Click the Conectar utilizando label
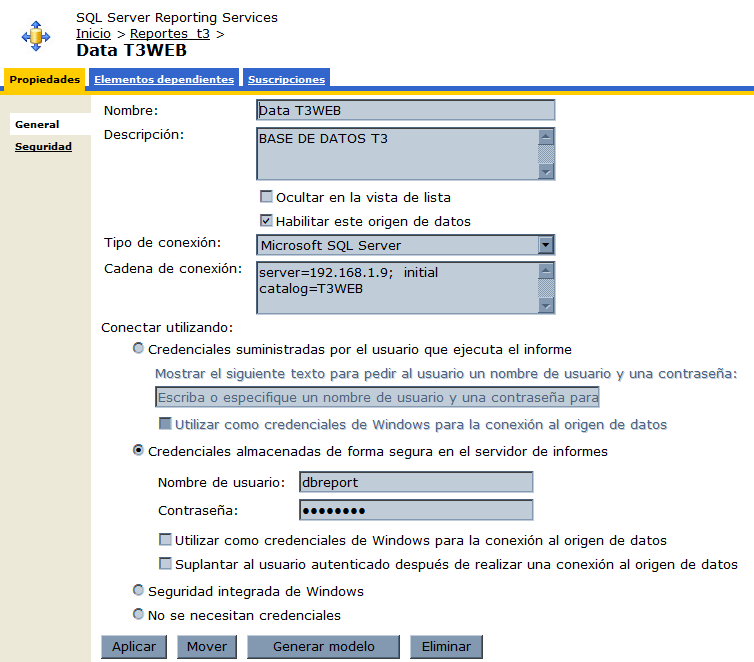 (167, 327)
